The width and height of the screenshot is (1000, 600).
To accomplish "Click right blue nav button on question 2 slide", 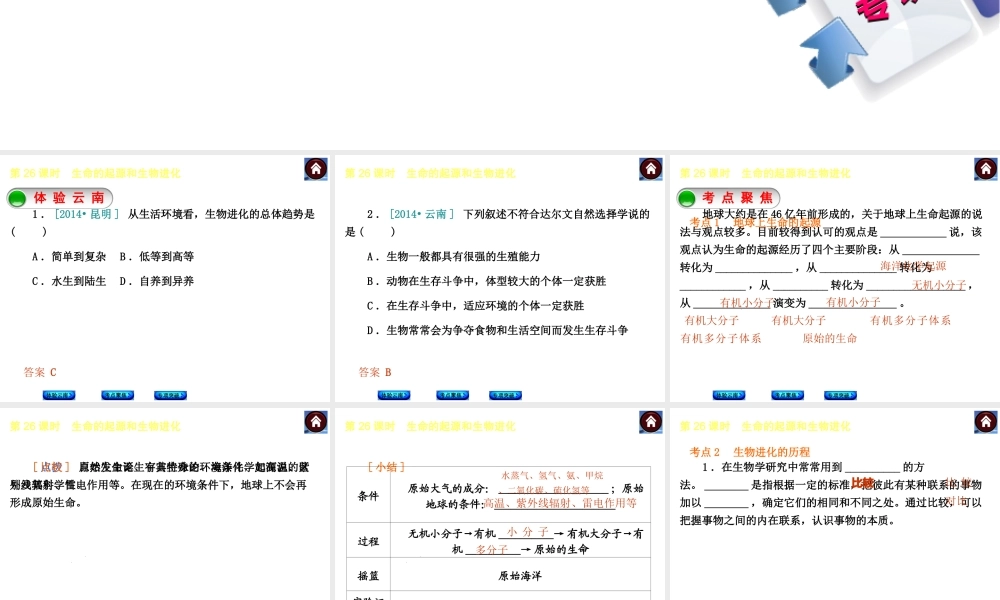I will pyautogui.click(x=505, y=395).
